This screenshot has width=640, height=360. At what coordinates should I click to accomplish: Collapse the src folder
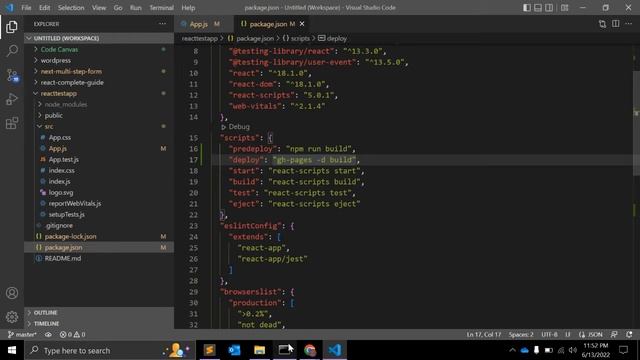click(x=49, y=127)
